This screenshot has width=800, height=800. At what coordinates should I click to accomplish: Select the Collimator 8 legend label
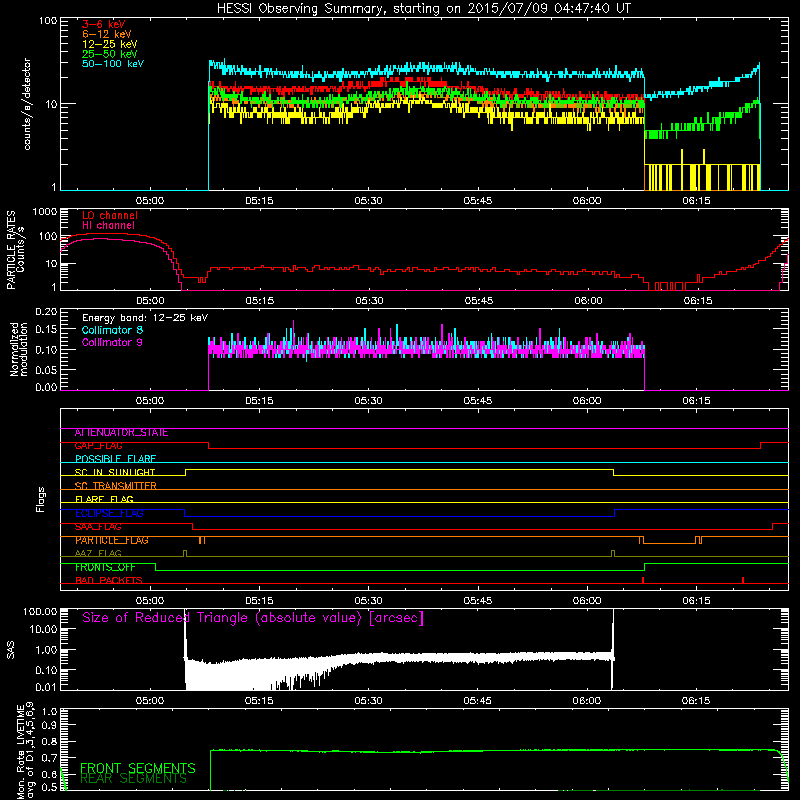click(112, 330)
